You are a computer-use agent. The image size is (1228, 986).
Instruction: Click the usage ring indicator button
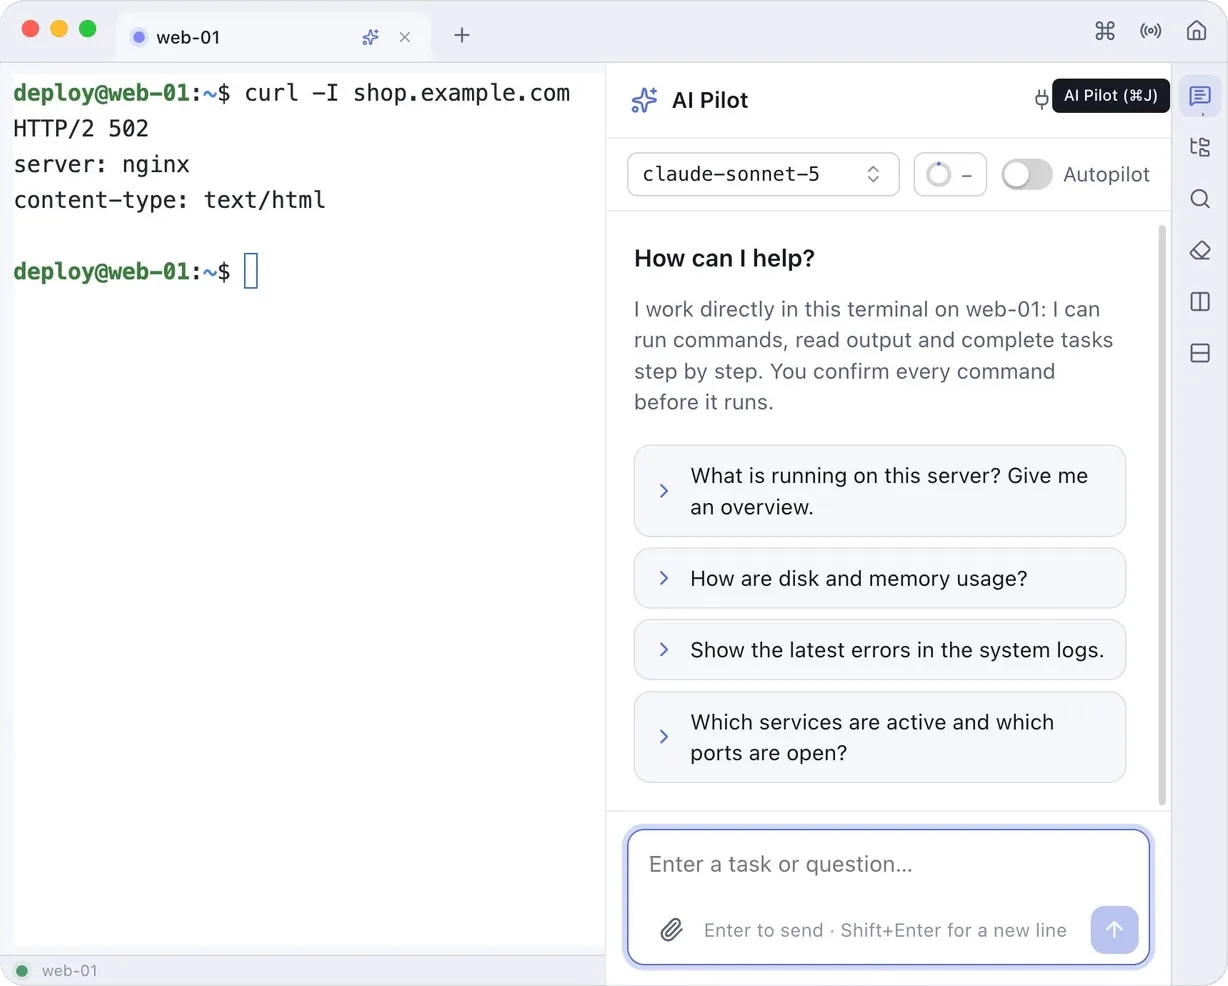point(950,174)
